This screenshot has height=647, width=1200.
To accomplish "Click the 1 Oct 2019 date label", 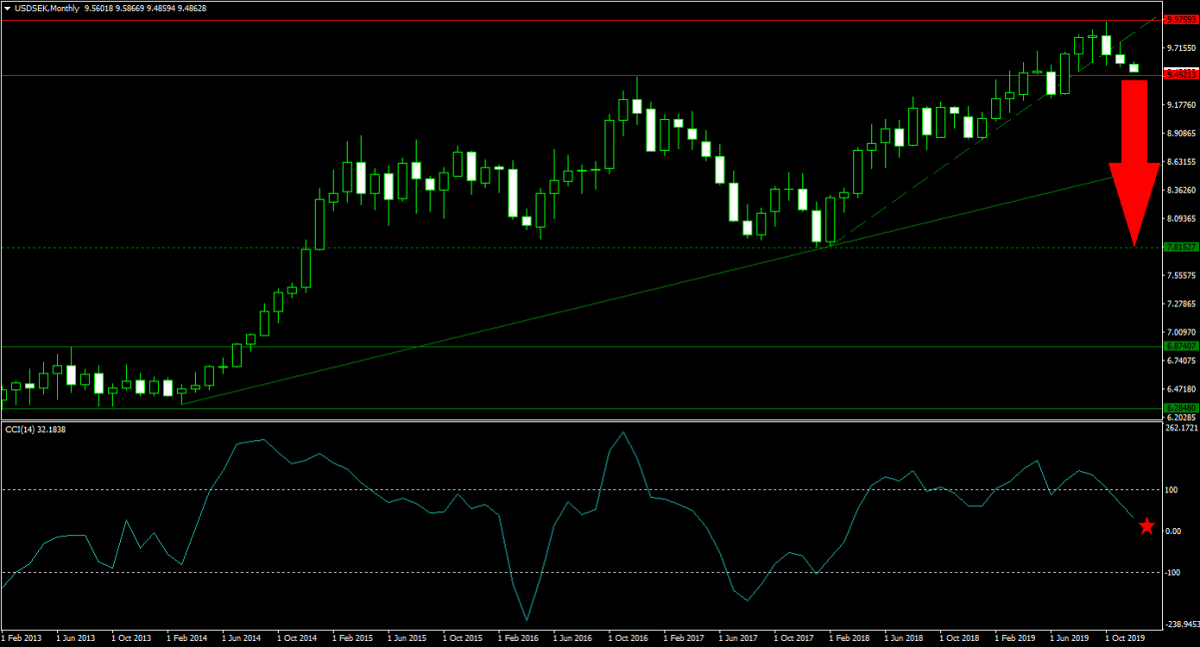I will coord(1125,636).
